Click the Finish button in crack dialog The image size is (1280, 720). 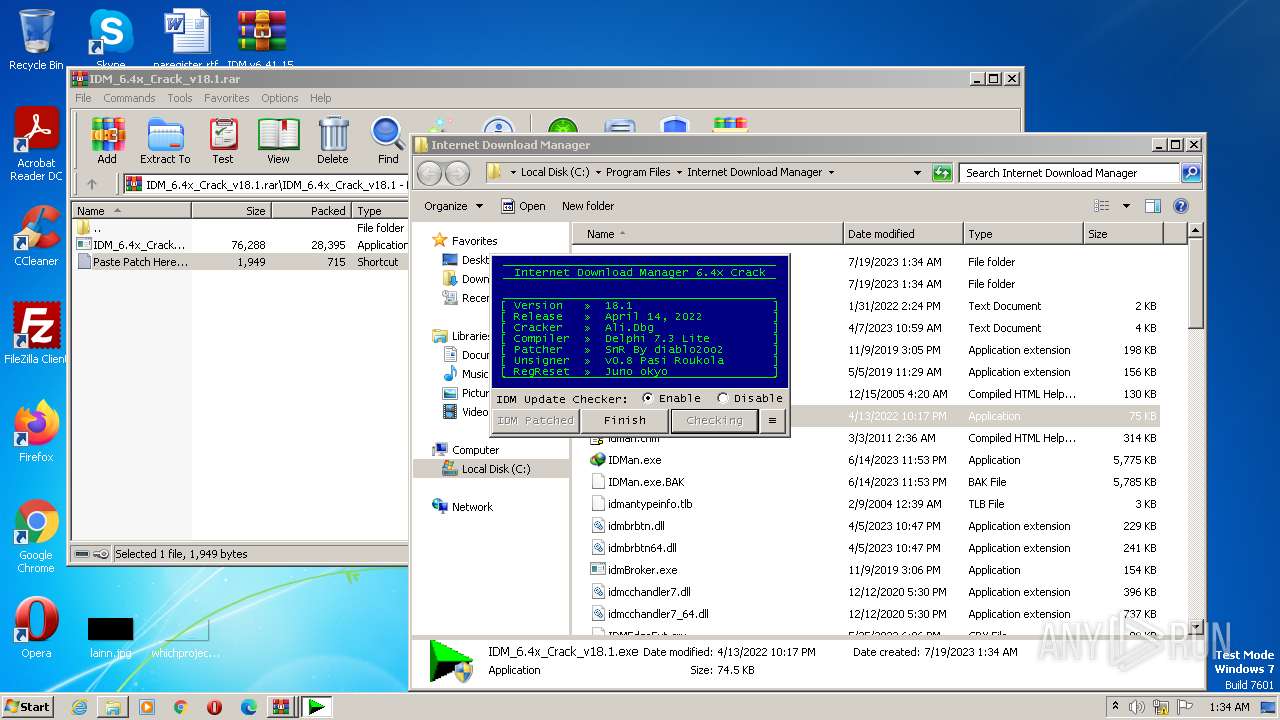[625, 421]
